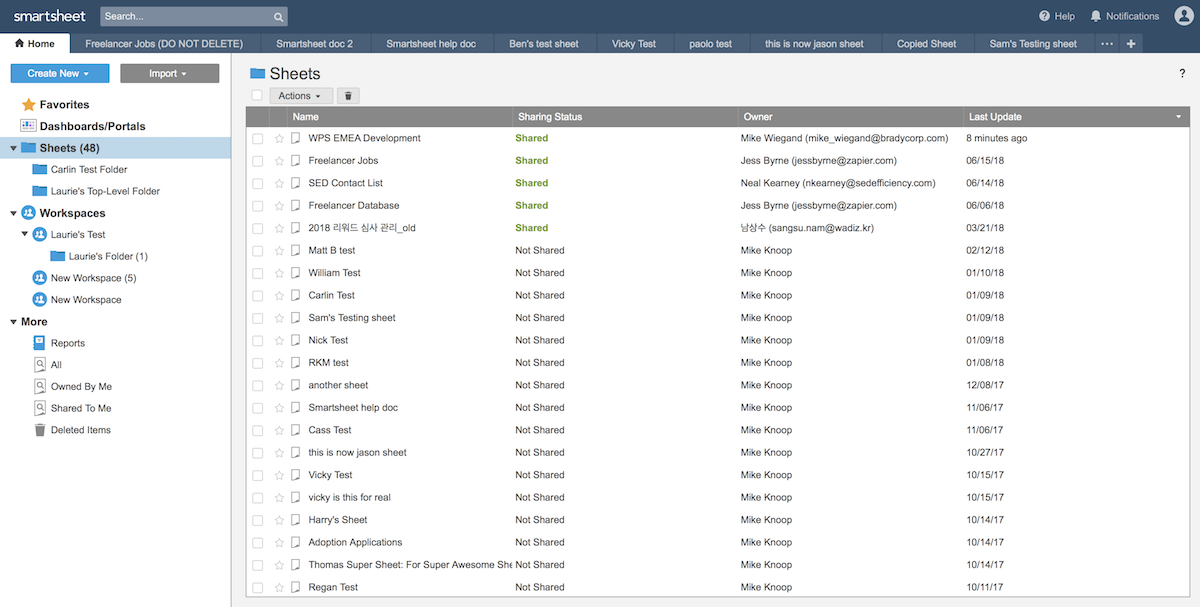
Task: Click help question mark at right of Sheets
Action: [1183, 74]
